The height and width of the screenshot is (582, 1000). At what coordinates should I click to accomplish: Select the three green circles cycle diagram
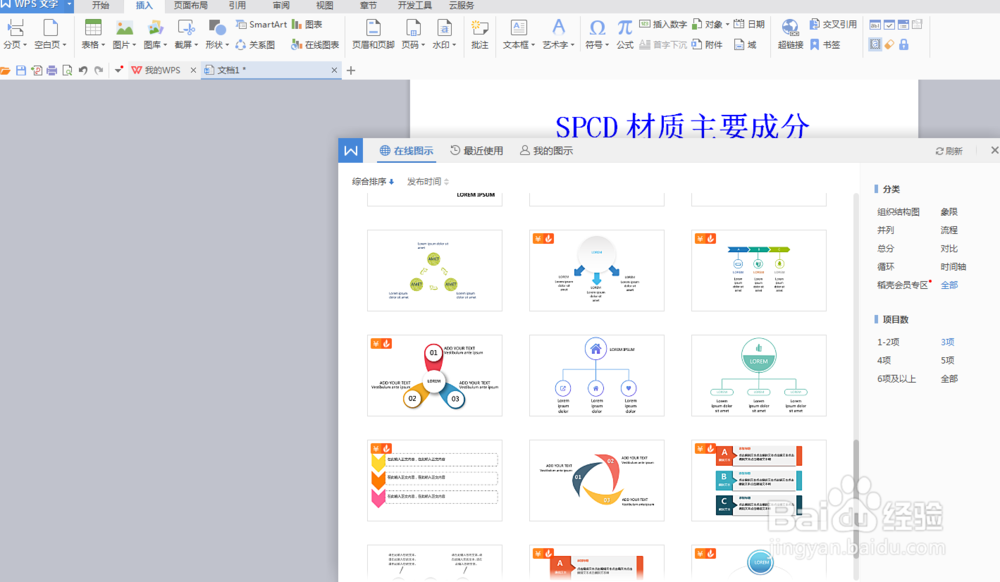(x=434, y=271)
